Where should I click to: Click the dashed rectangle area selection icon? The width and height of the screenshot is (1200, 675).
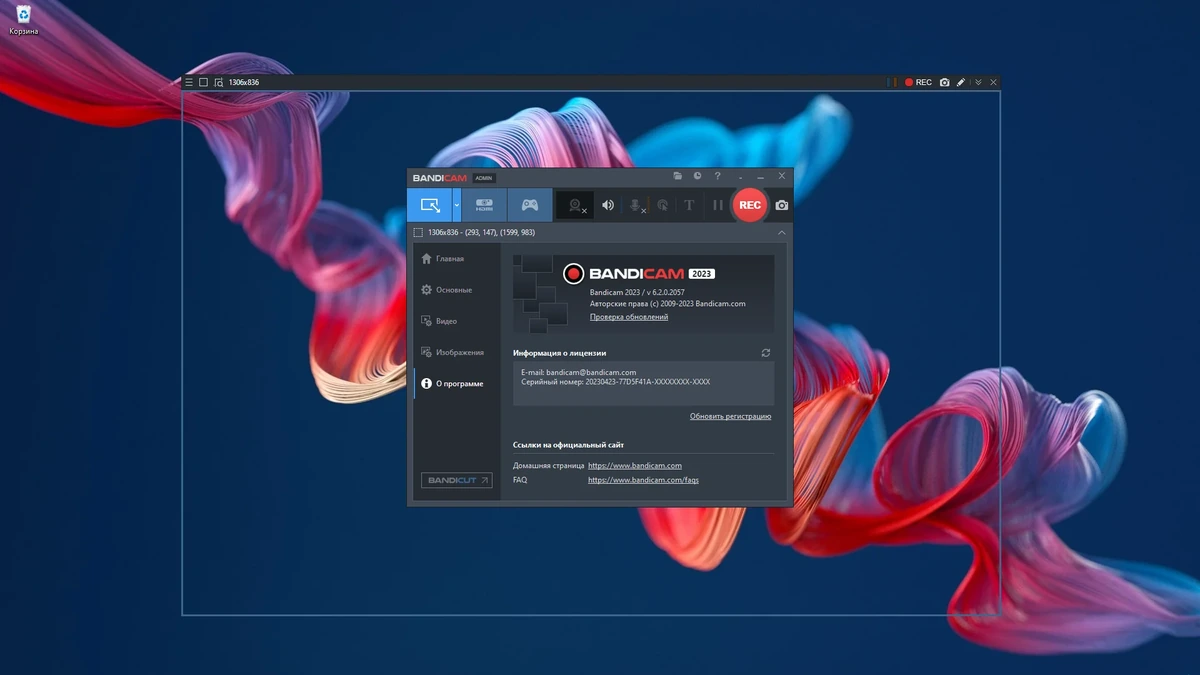tap(418, 232)
